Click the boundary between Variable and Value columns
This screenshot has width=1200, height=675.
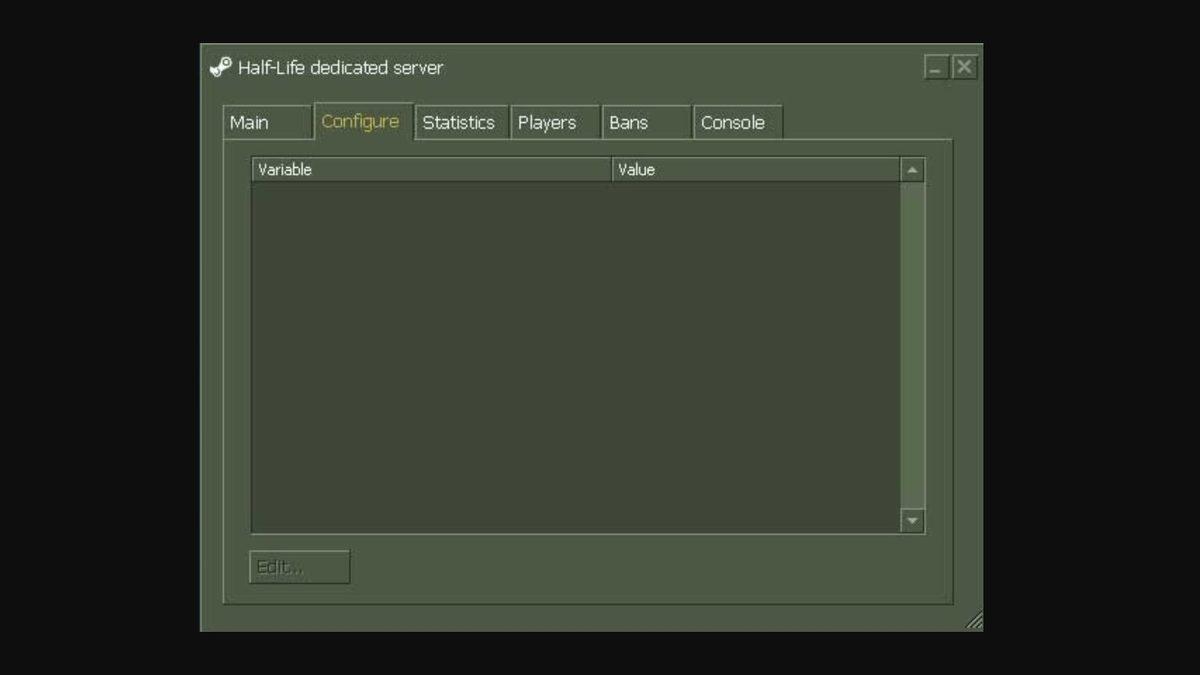tap(612, 169)
